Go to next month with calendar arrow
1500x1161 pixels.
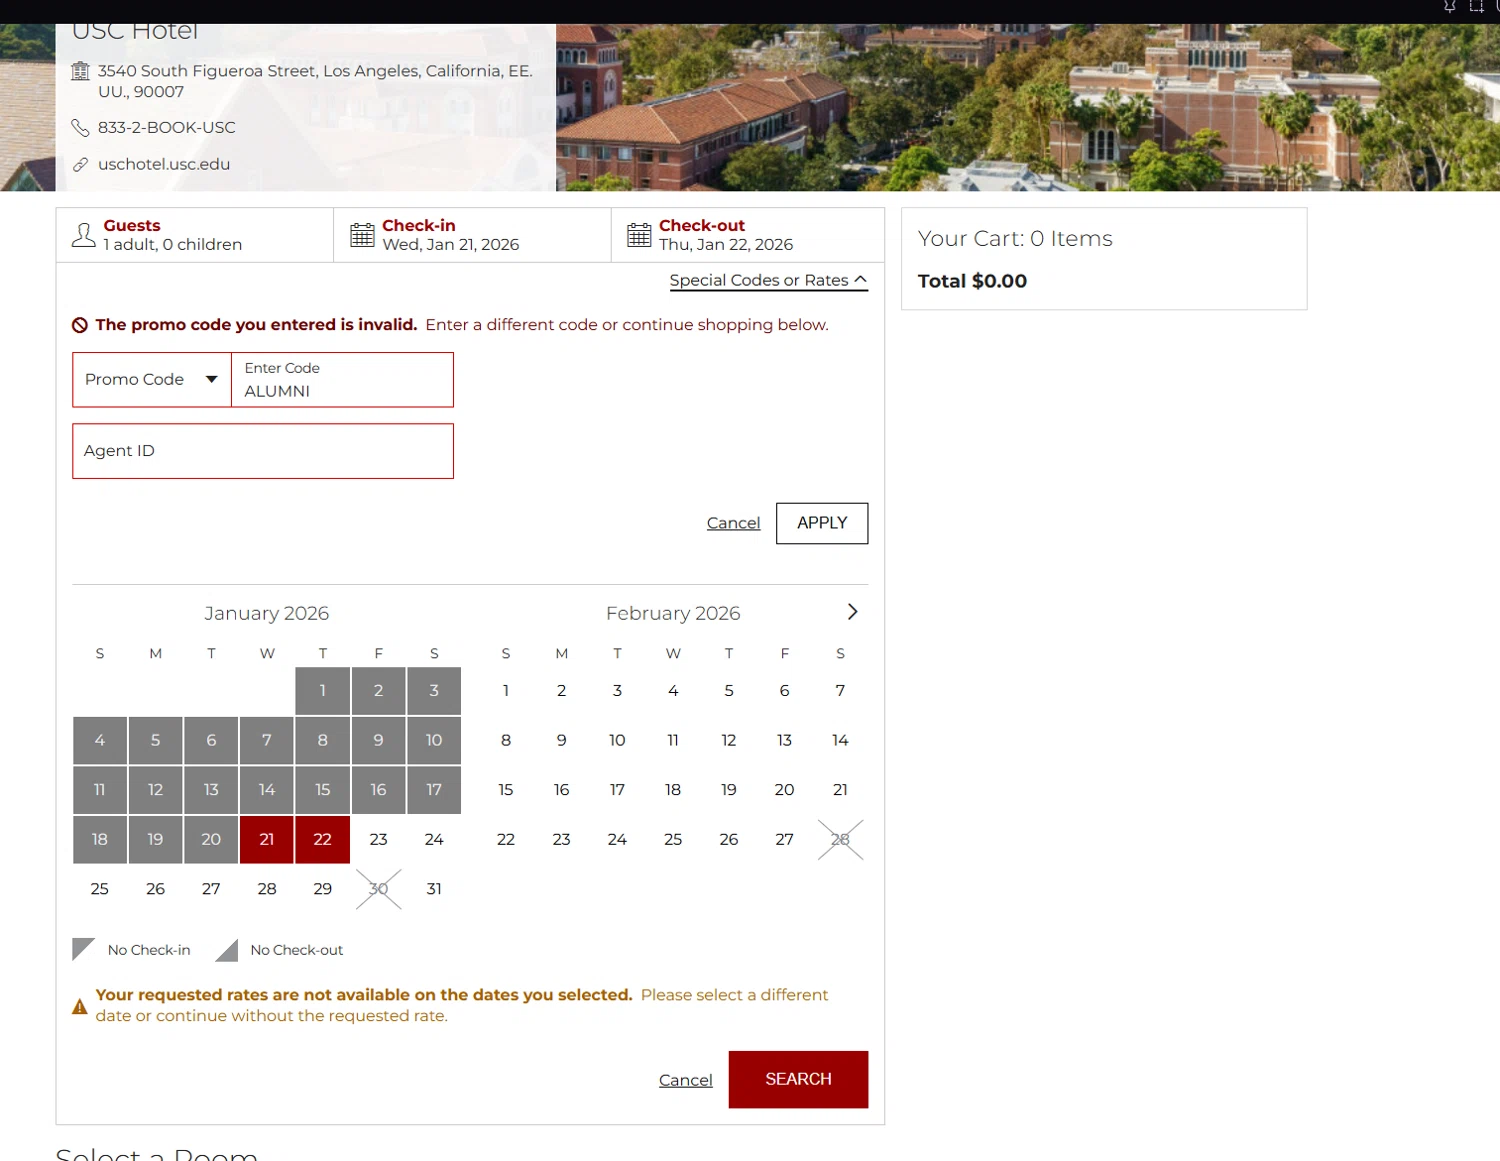(x=852, y=612)
